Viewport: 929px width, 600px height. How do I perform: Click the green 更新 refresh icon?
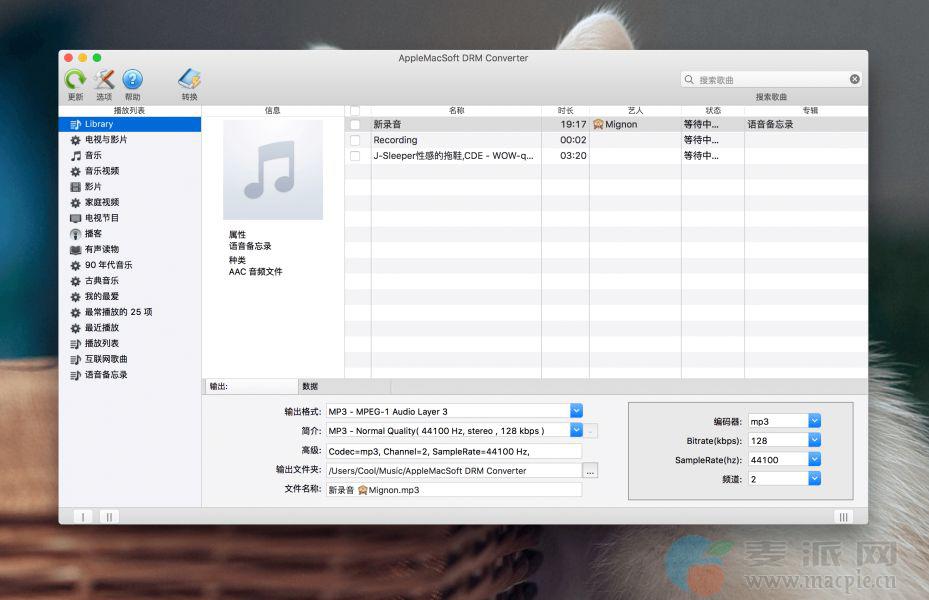point(75,80)
